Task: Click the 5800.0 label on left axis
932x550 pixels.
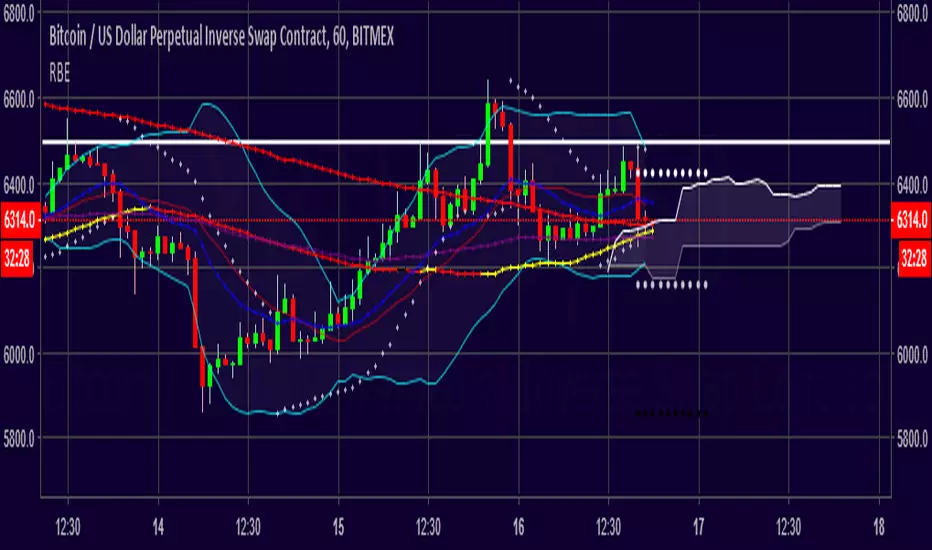Action: tap(18, 439)
